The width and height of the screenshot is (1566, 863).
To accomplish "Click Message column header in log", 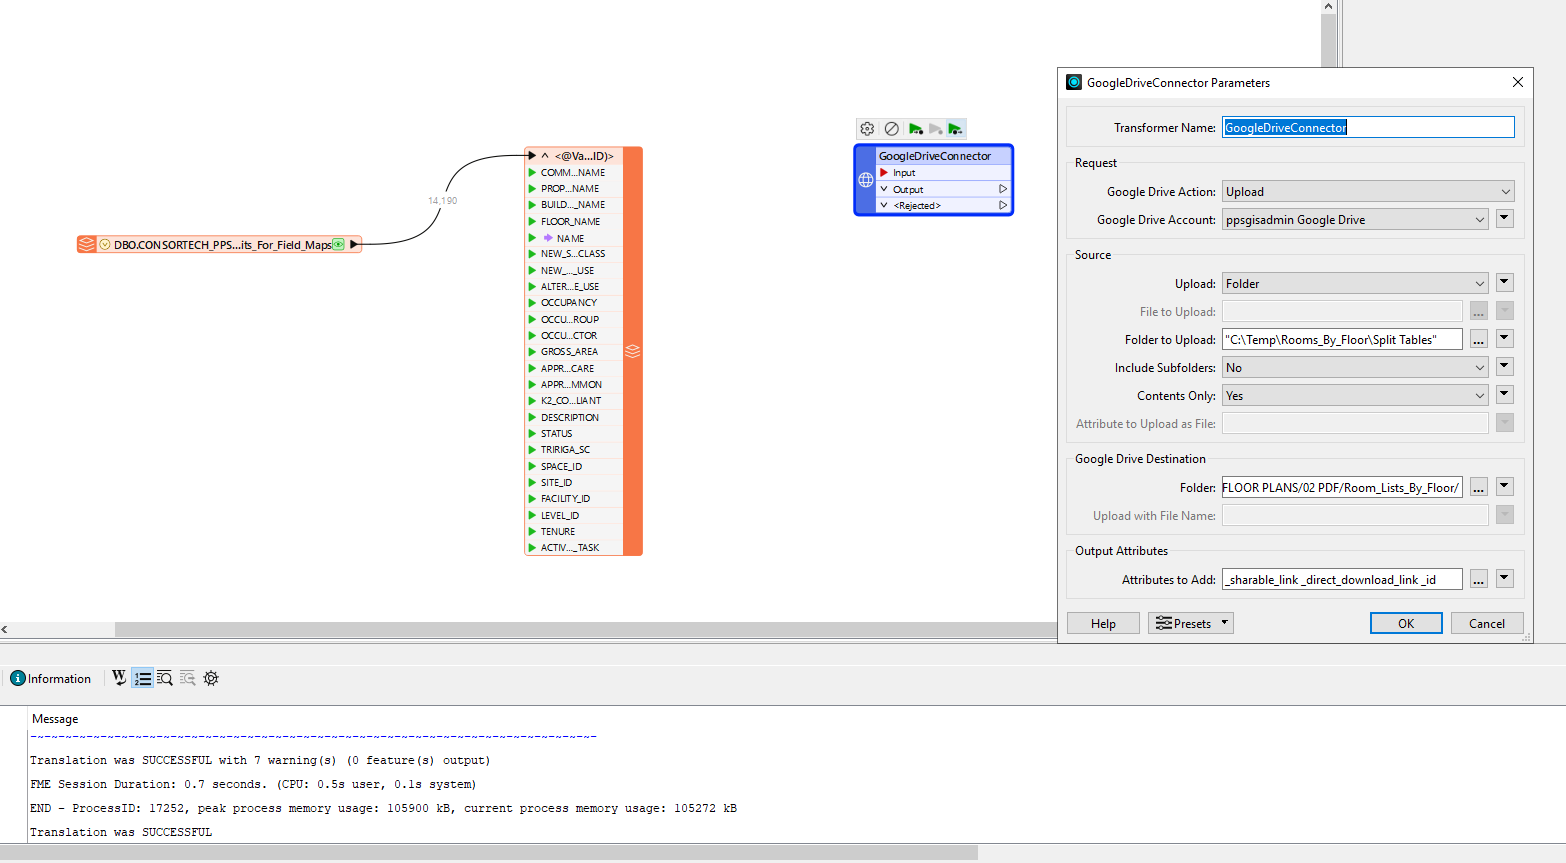I will pyautogui.click(x=55, y=719).
